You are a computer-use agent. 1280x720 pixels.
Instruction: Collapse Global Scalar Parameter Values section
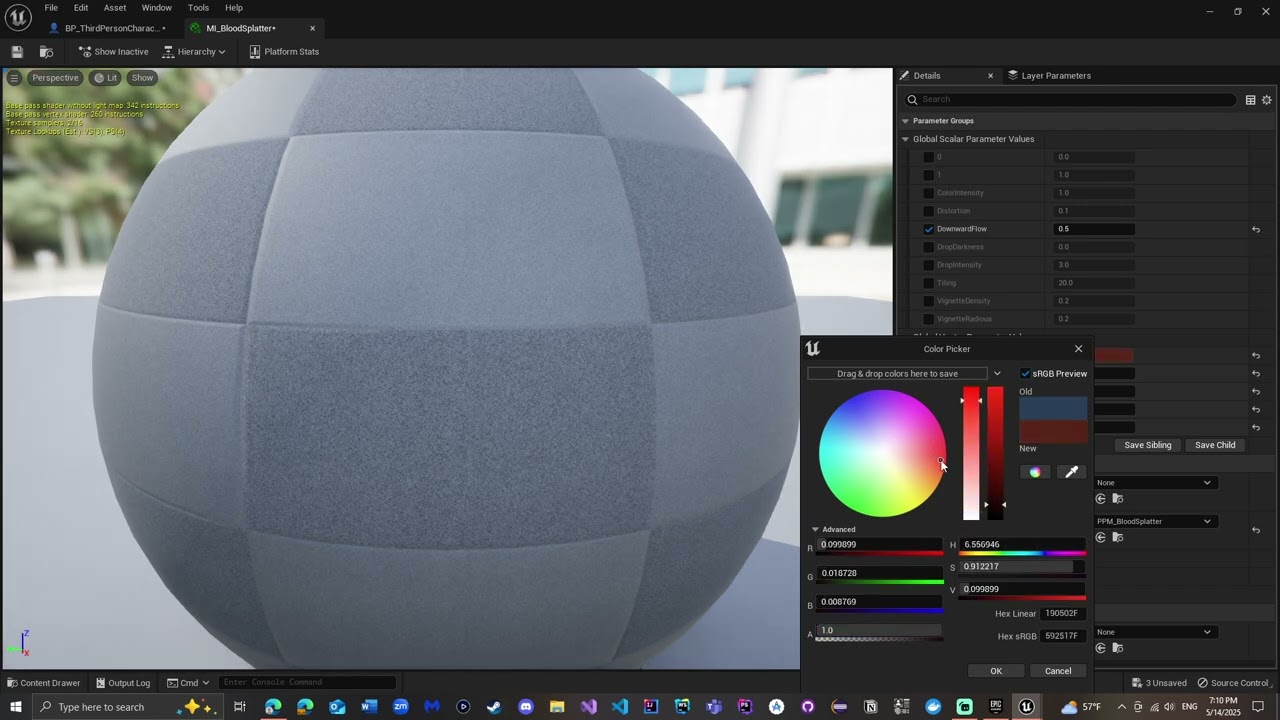(905, 139)
